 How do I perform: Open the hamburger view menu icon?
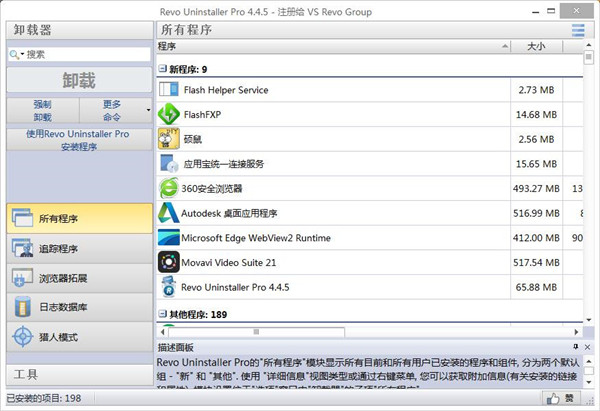tap(578, 30)
